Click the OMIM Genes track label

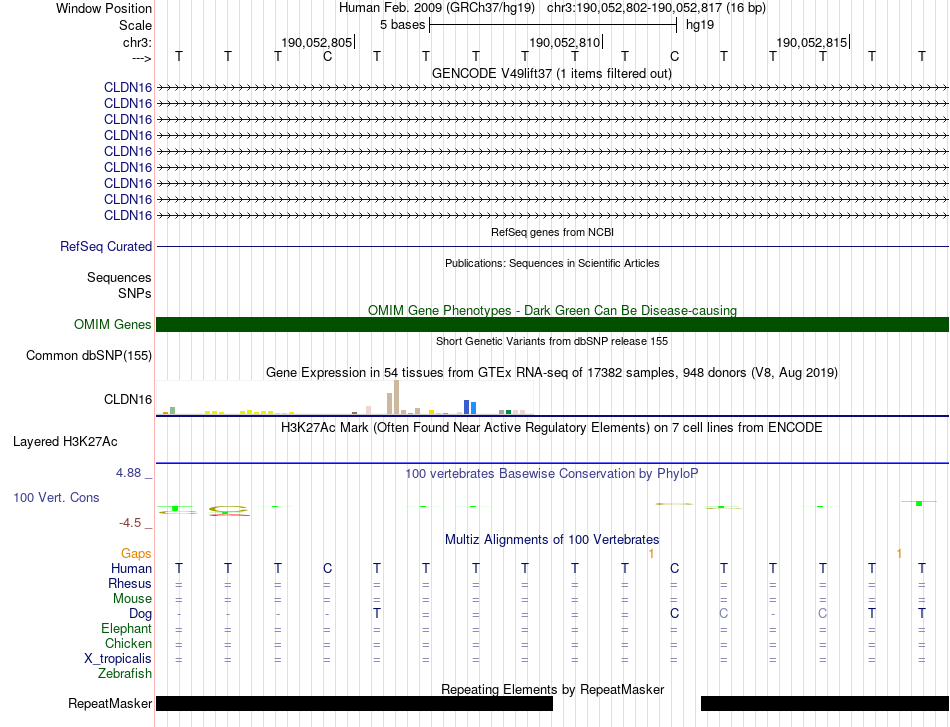[113, 324]
